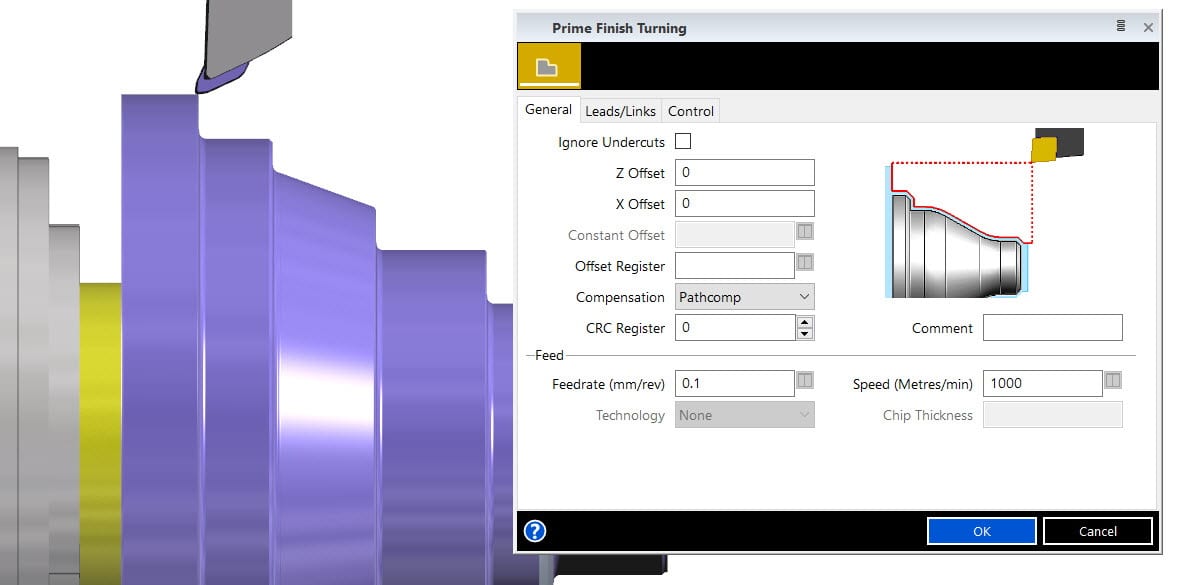1183x585 pixels.
Task: Click the Z Offset input field
Action: point(745,172)
